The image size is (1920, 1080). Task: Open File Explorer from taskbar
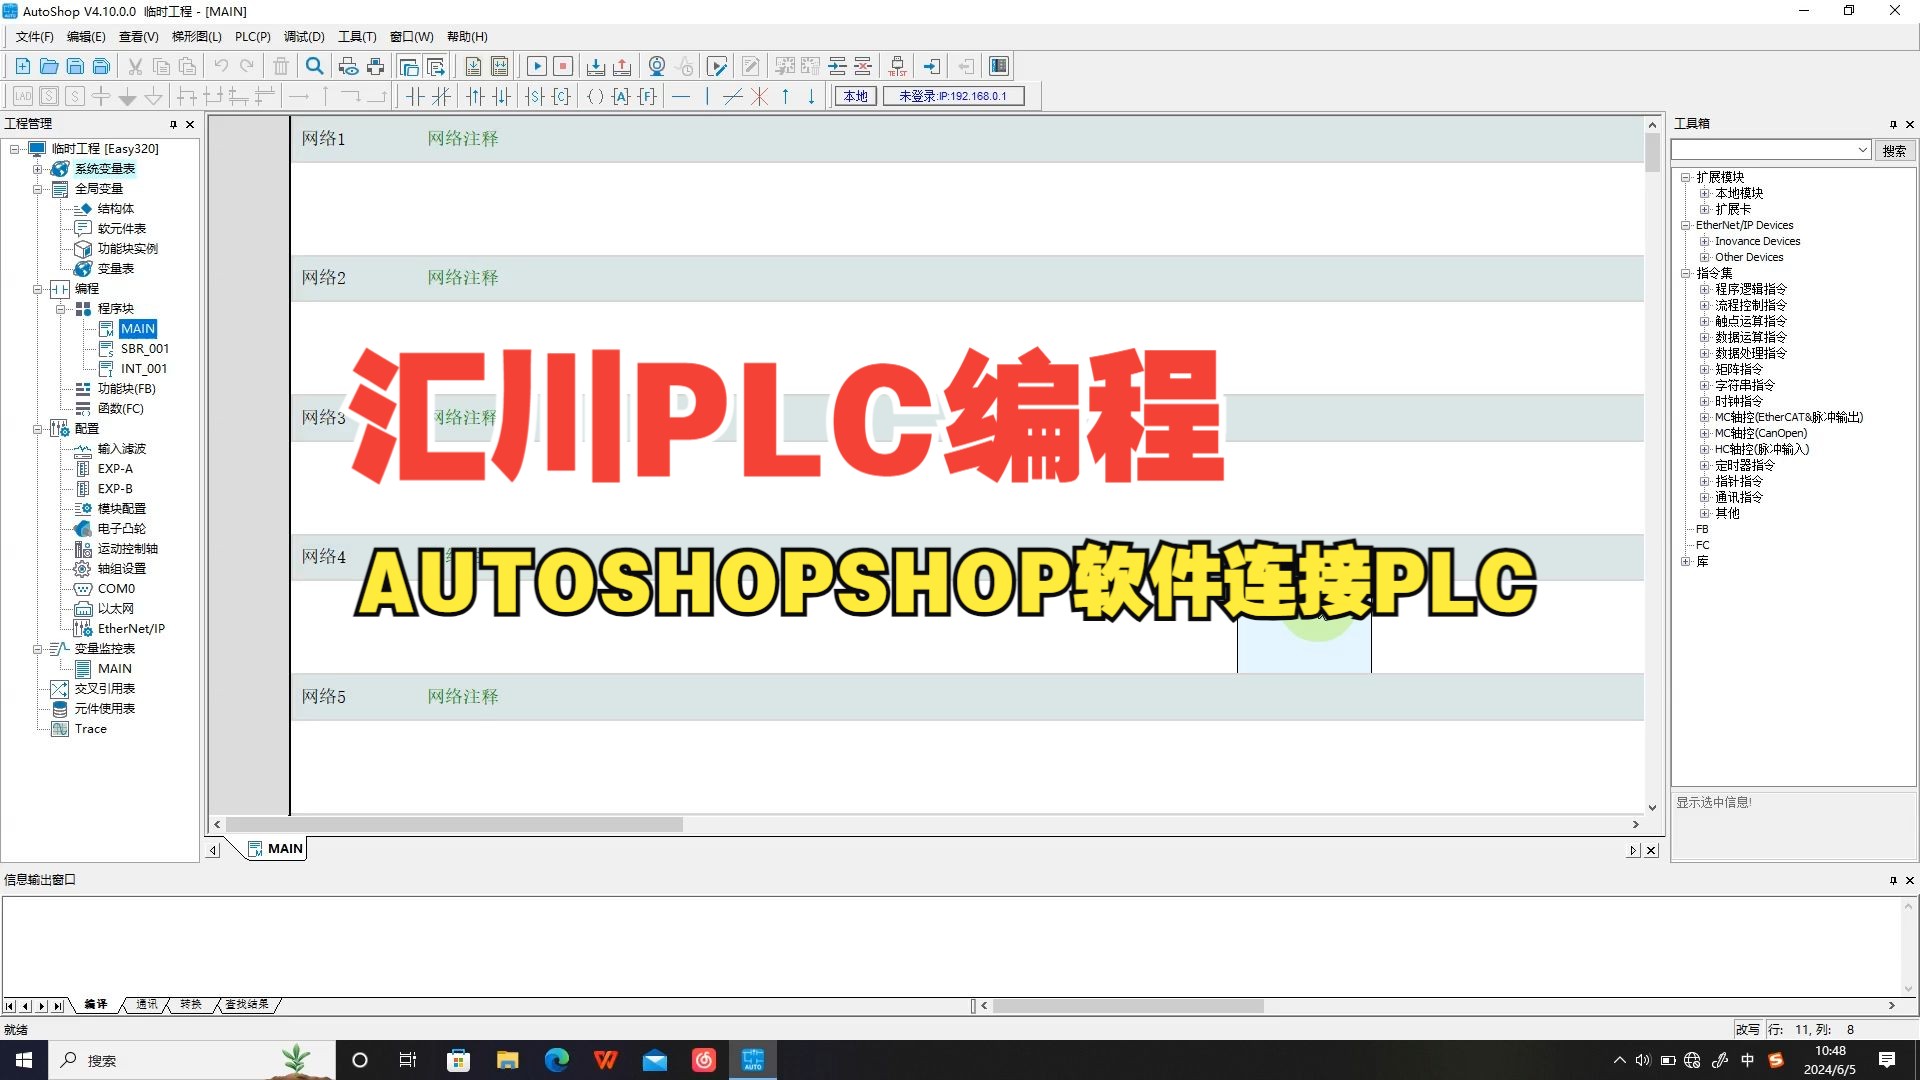(x=508, y=1060)
